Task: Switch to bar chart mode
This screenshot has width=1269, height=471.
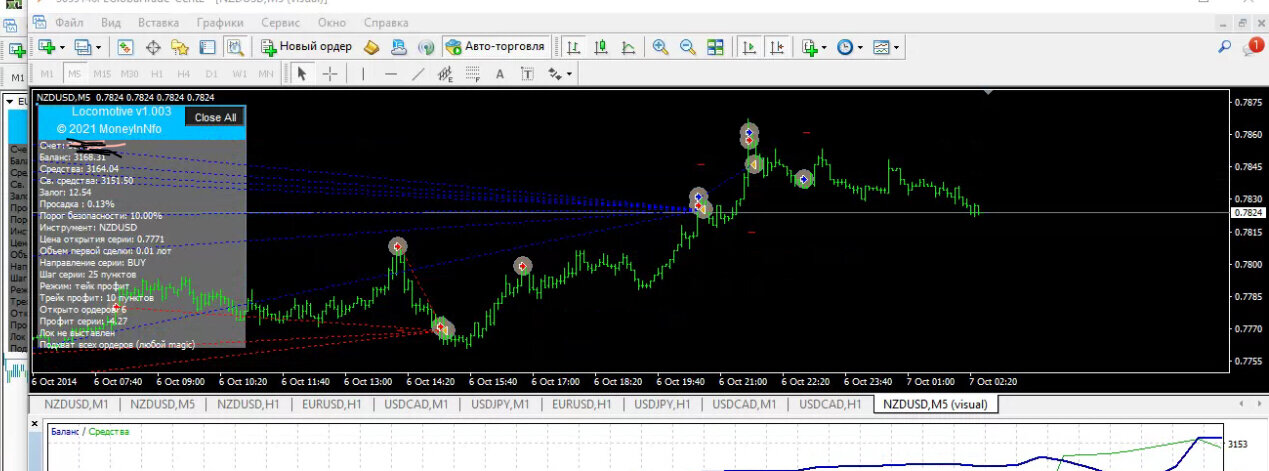Action: point(573,47)
